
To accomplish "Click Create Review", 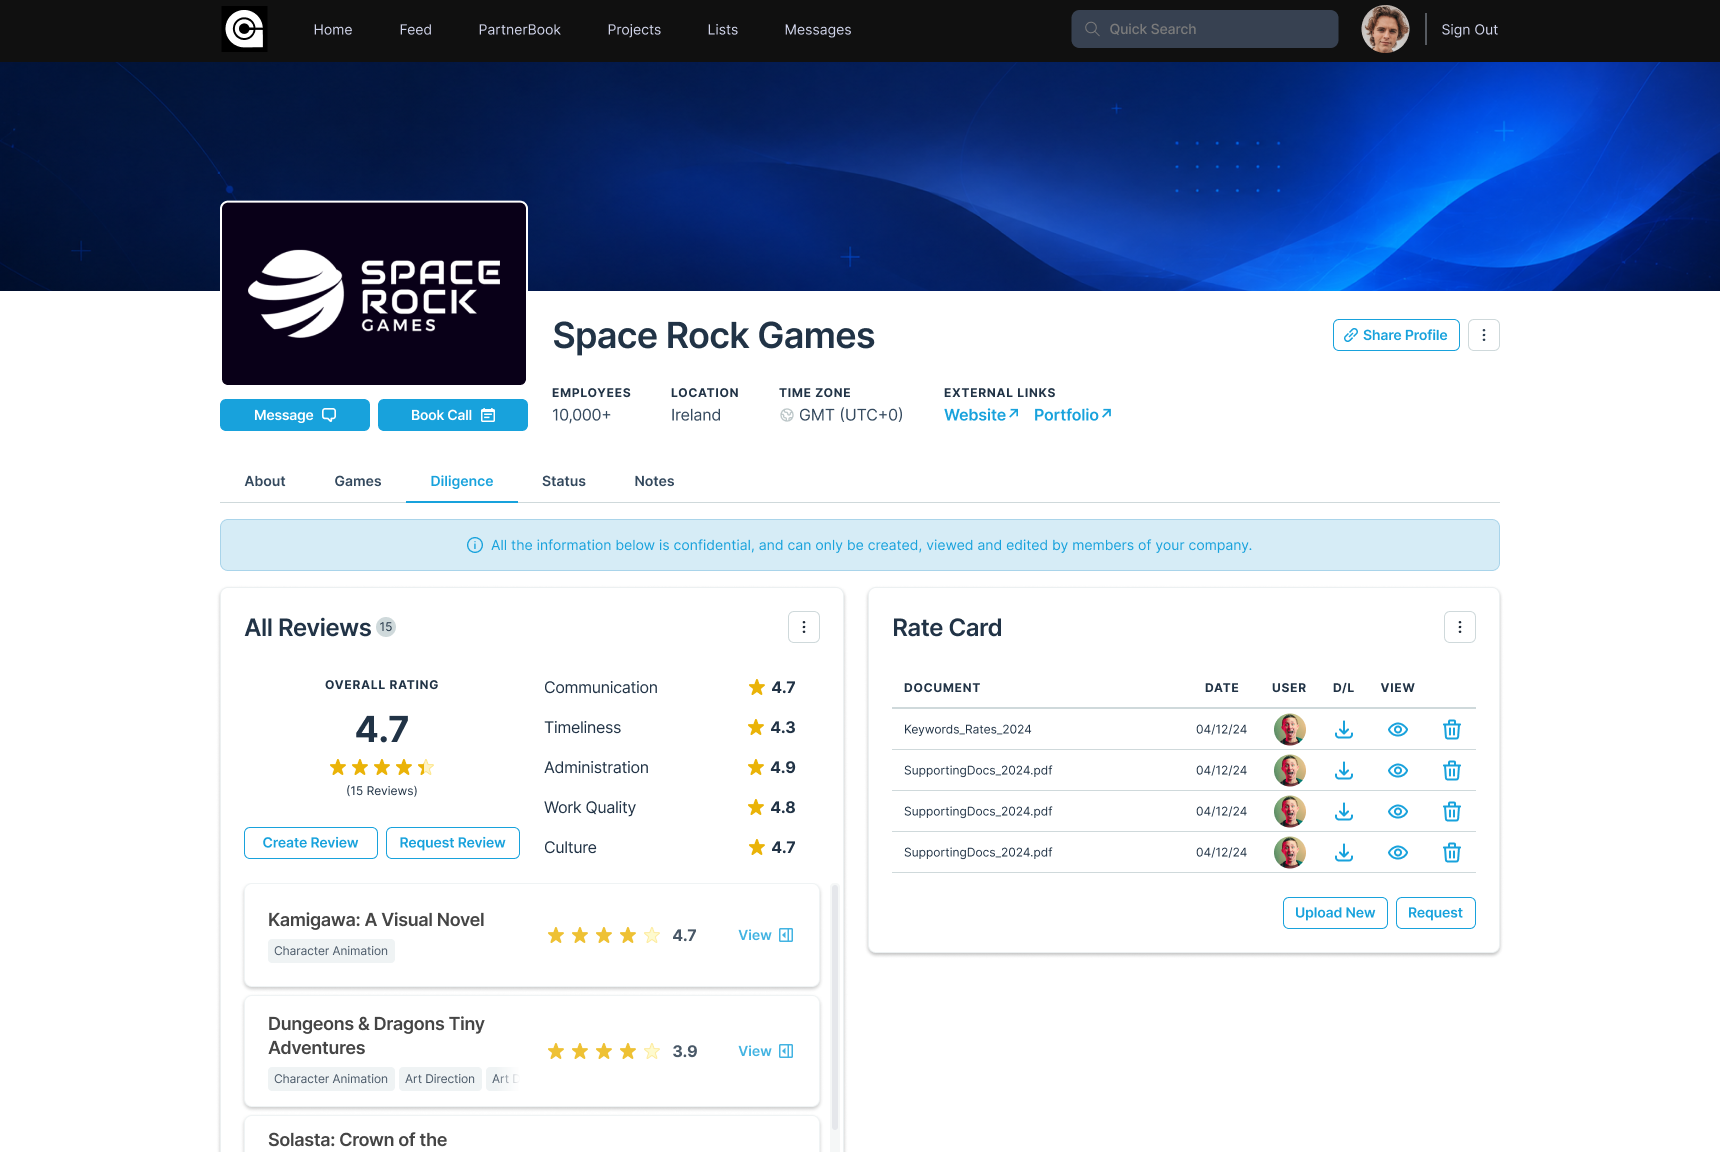I will click(x=311, y=843).
